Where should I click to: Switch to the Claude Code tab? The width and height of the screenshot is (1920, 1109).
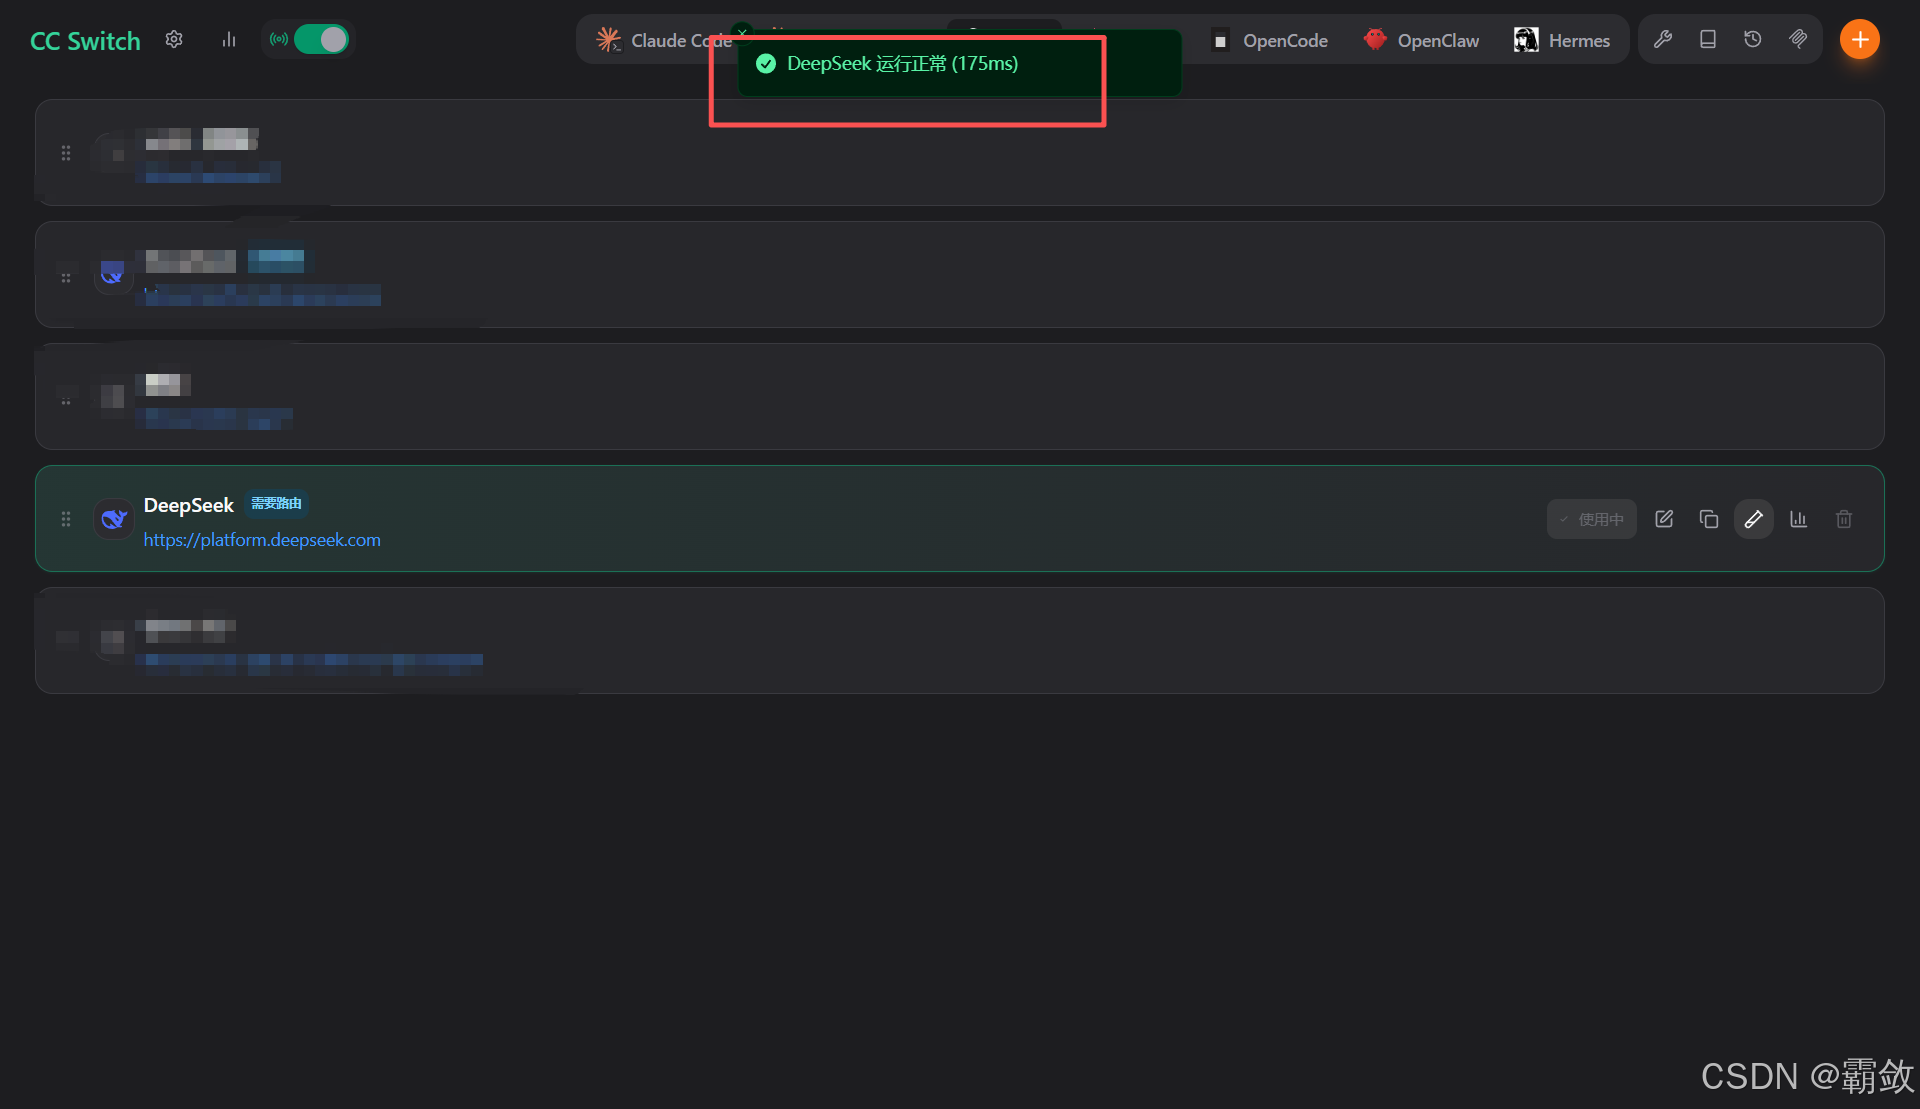[x=664, y=40]
